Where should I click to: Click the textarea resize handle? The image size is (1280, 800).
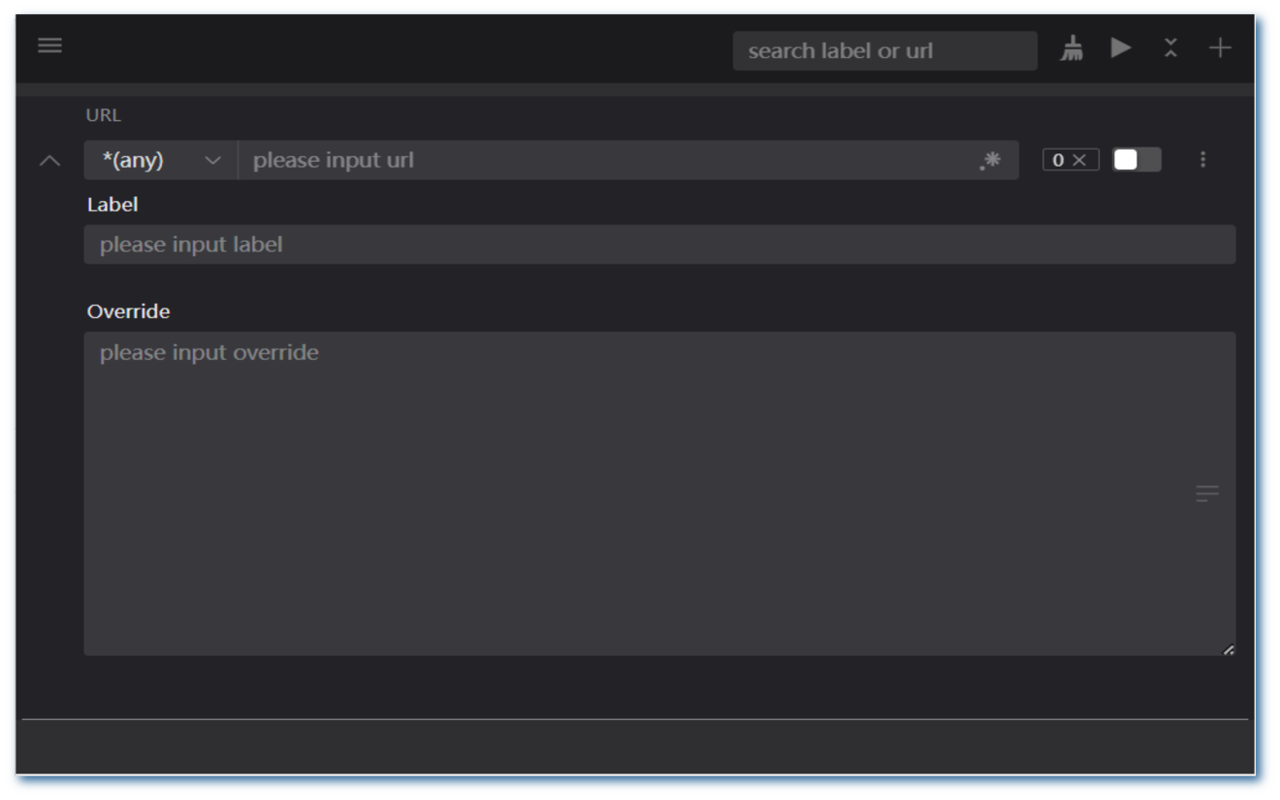point(1228,649)
